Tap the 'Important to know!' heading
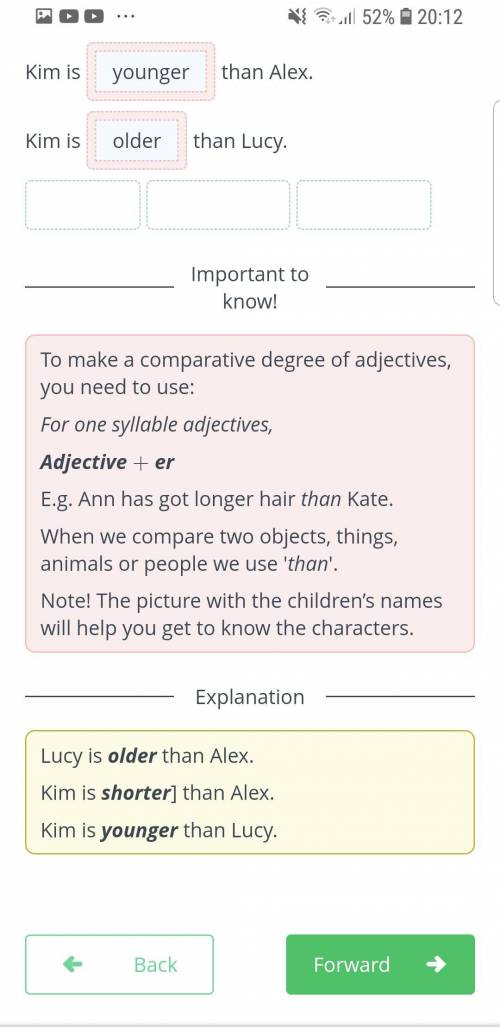The width and height of the screenshot is (500, 1027). click(250, 288)
